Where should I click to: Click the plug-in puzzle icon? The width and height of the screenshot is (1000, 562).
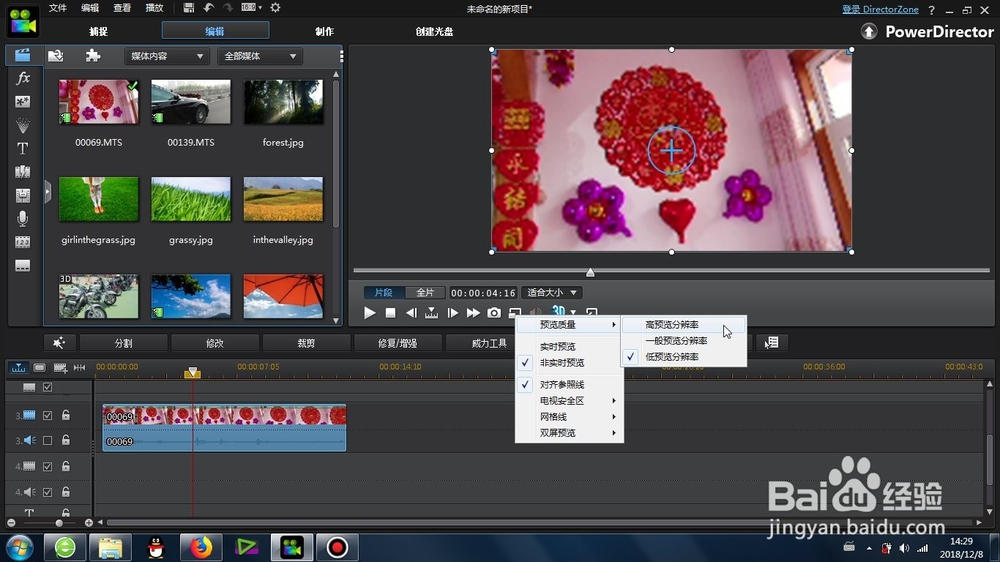point(93,55)
